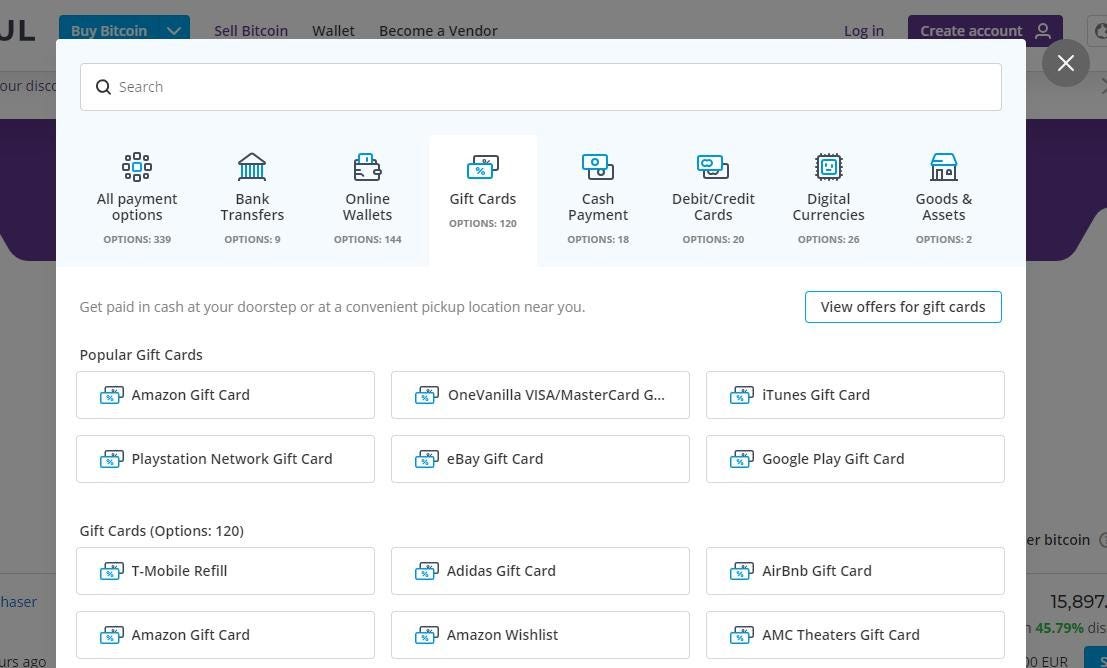Open Wallet link in header

click(333, 30)
